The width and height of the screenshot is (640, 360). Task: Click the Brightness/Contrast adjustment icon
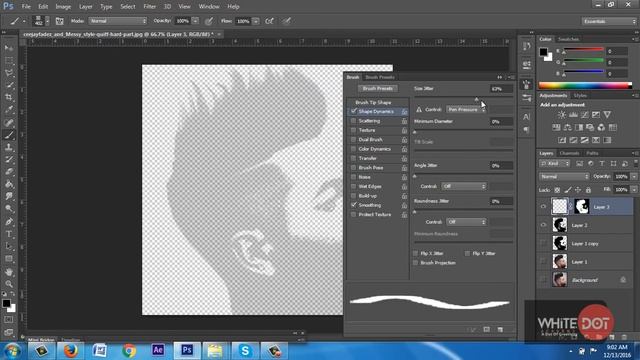coord(562,115)
